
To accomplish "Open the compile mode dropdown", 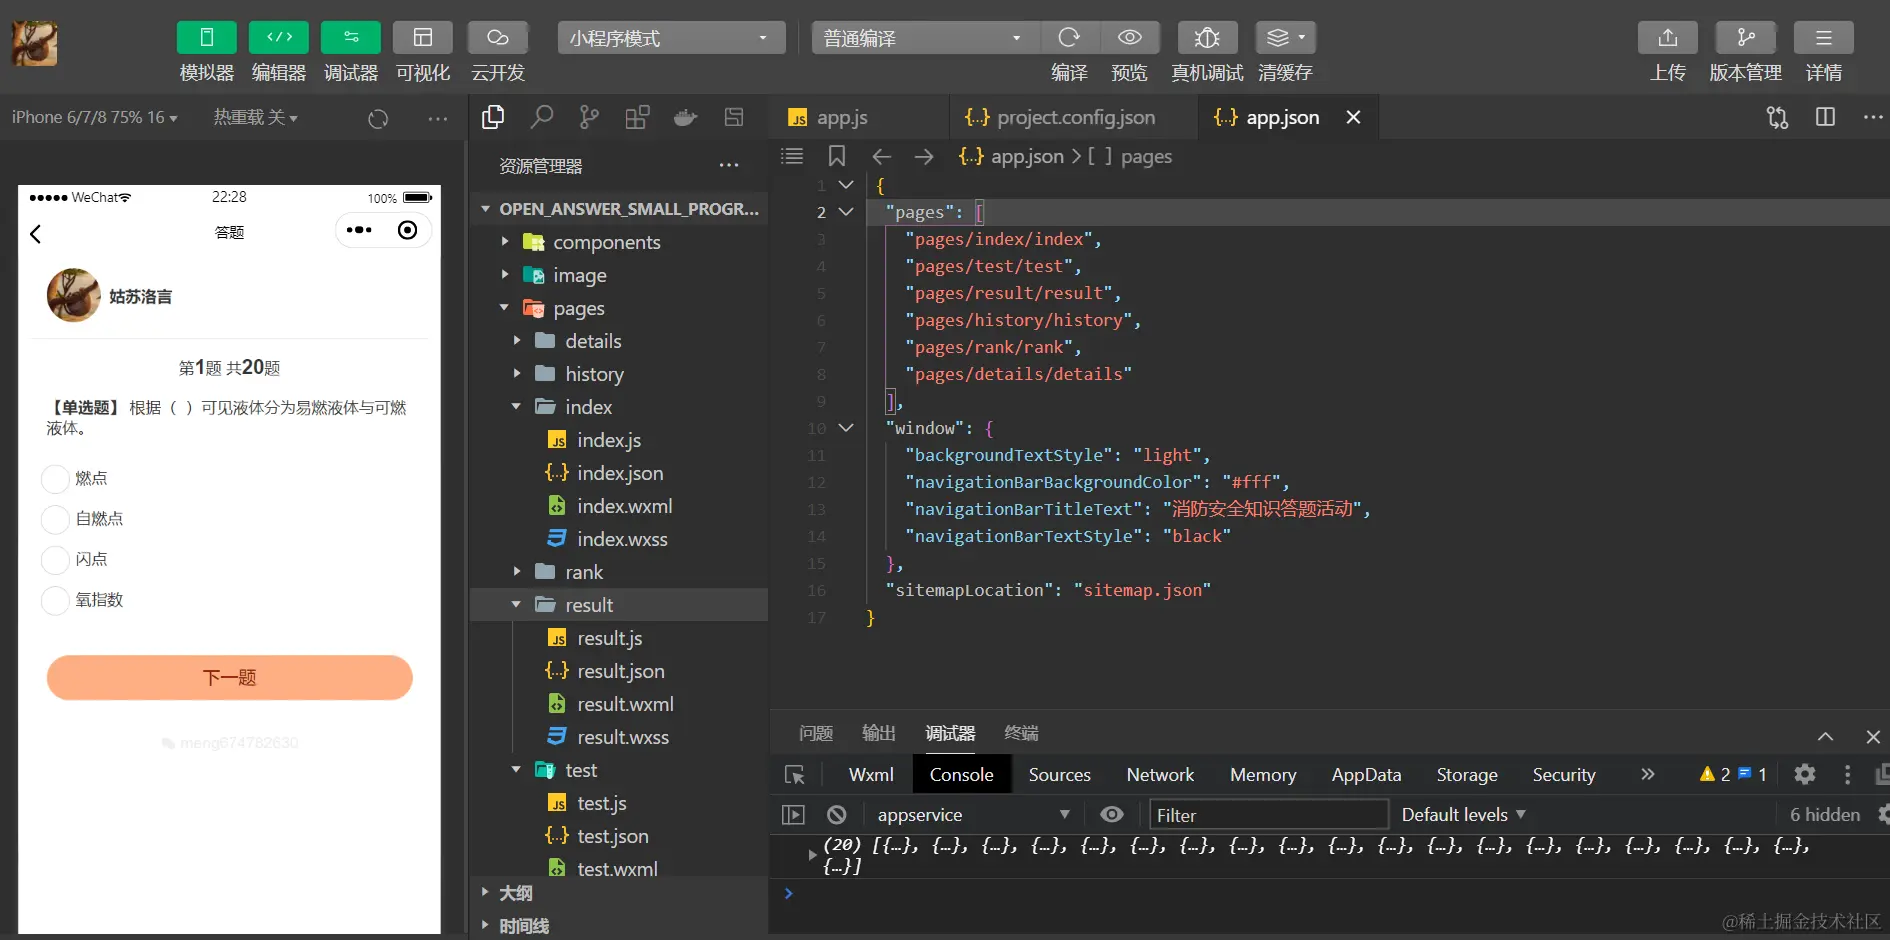I will point(925,38).
